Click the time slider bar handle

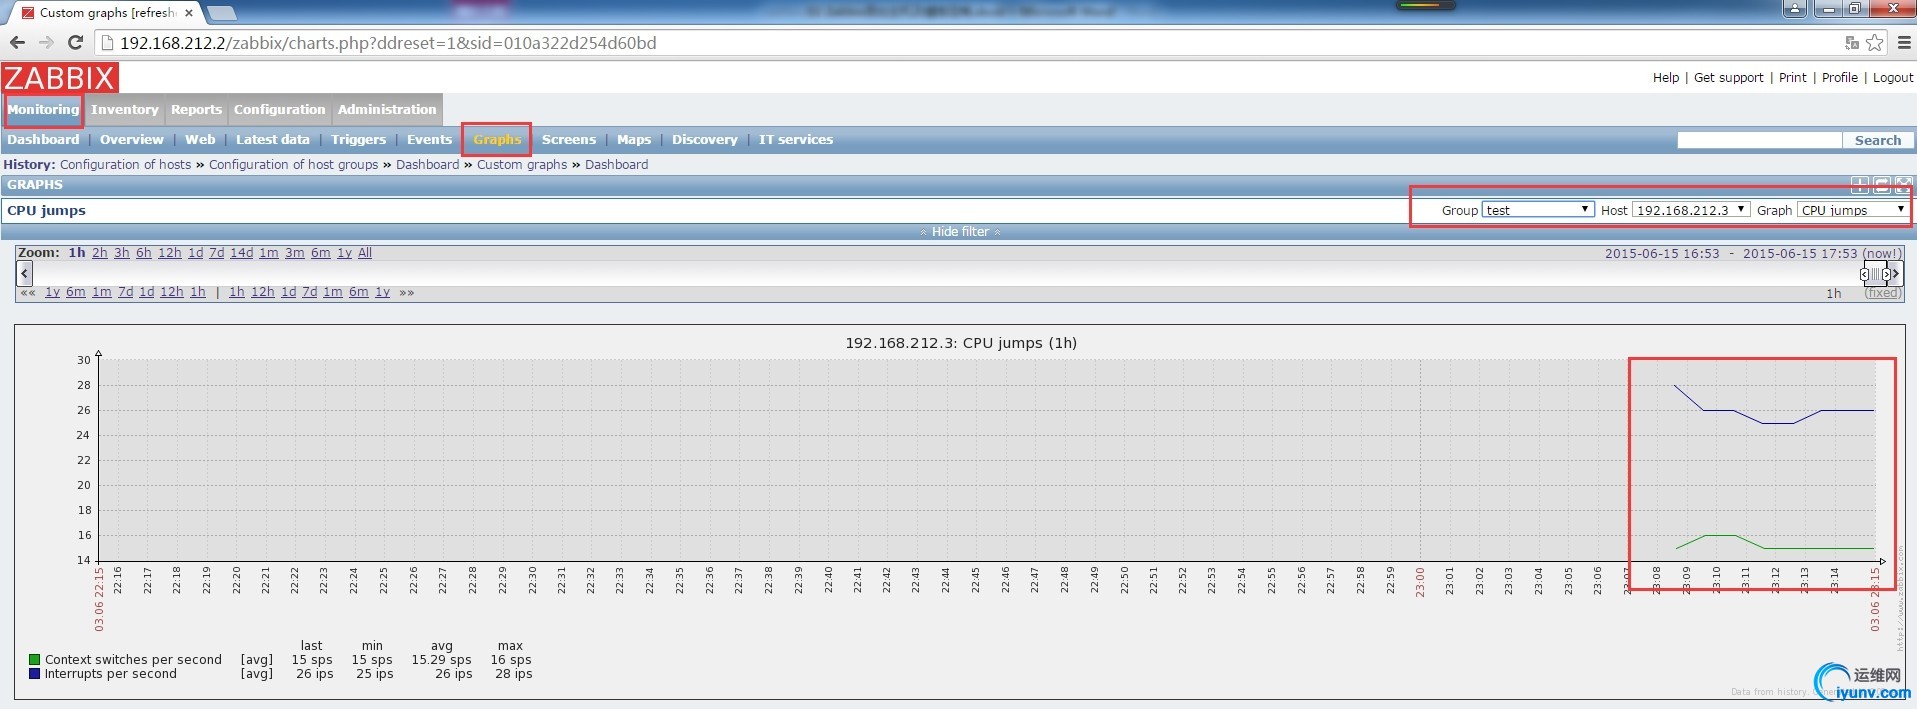click(1875, 274)
